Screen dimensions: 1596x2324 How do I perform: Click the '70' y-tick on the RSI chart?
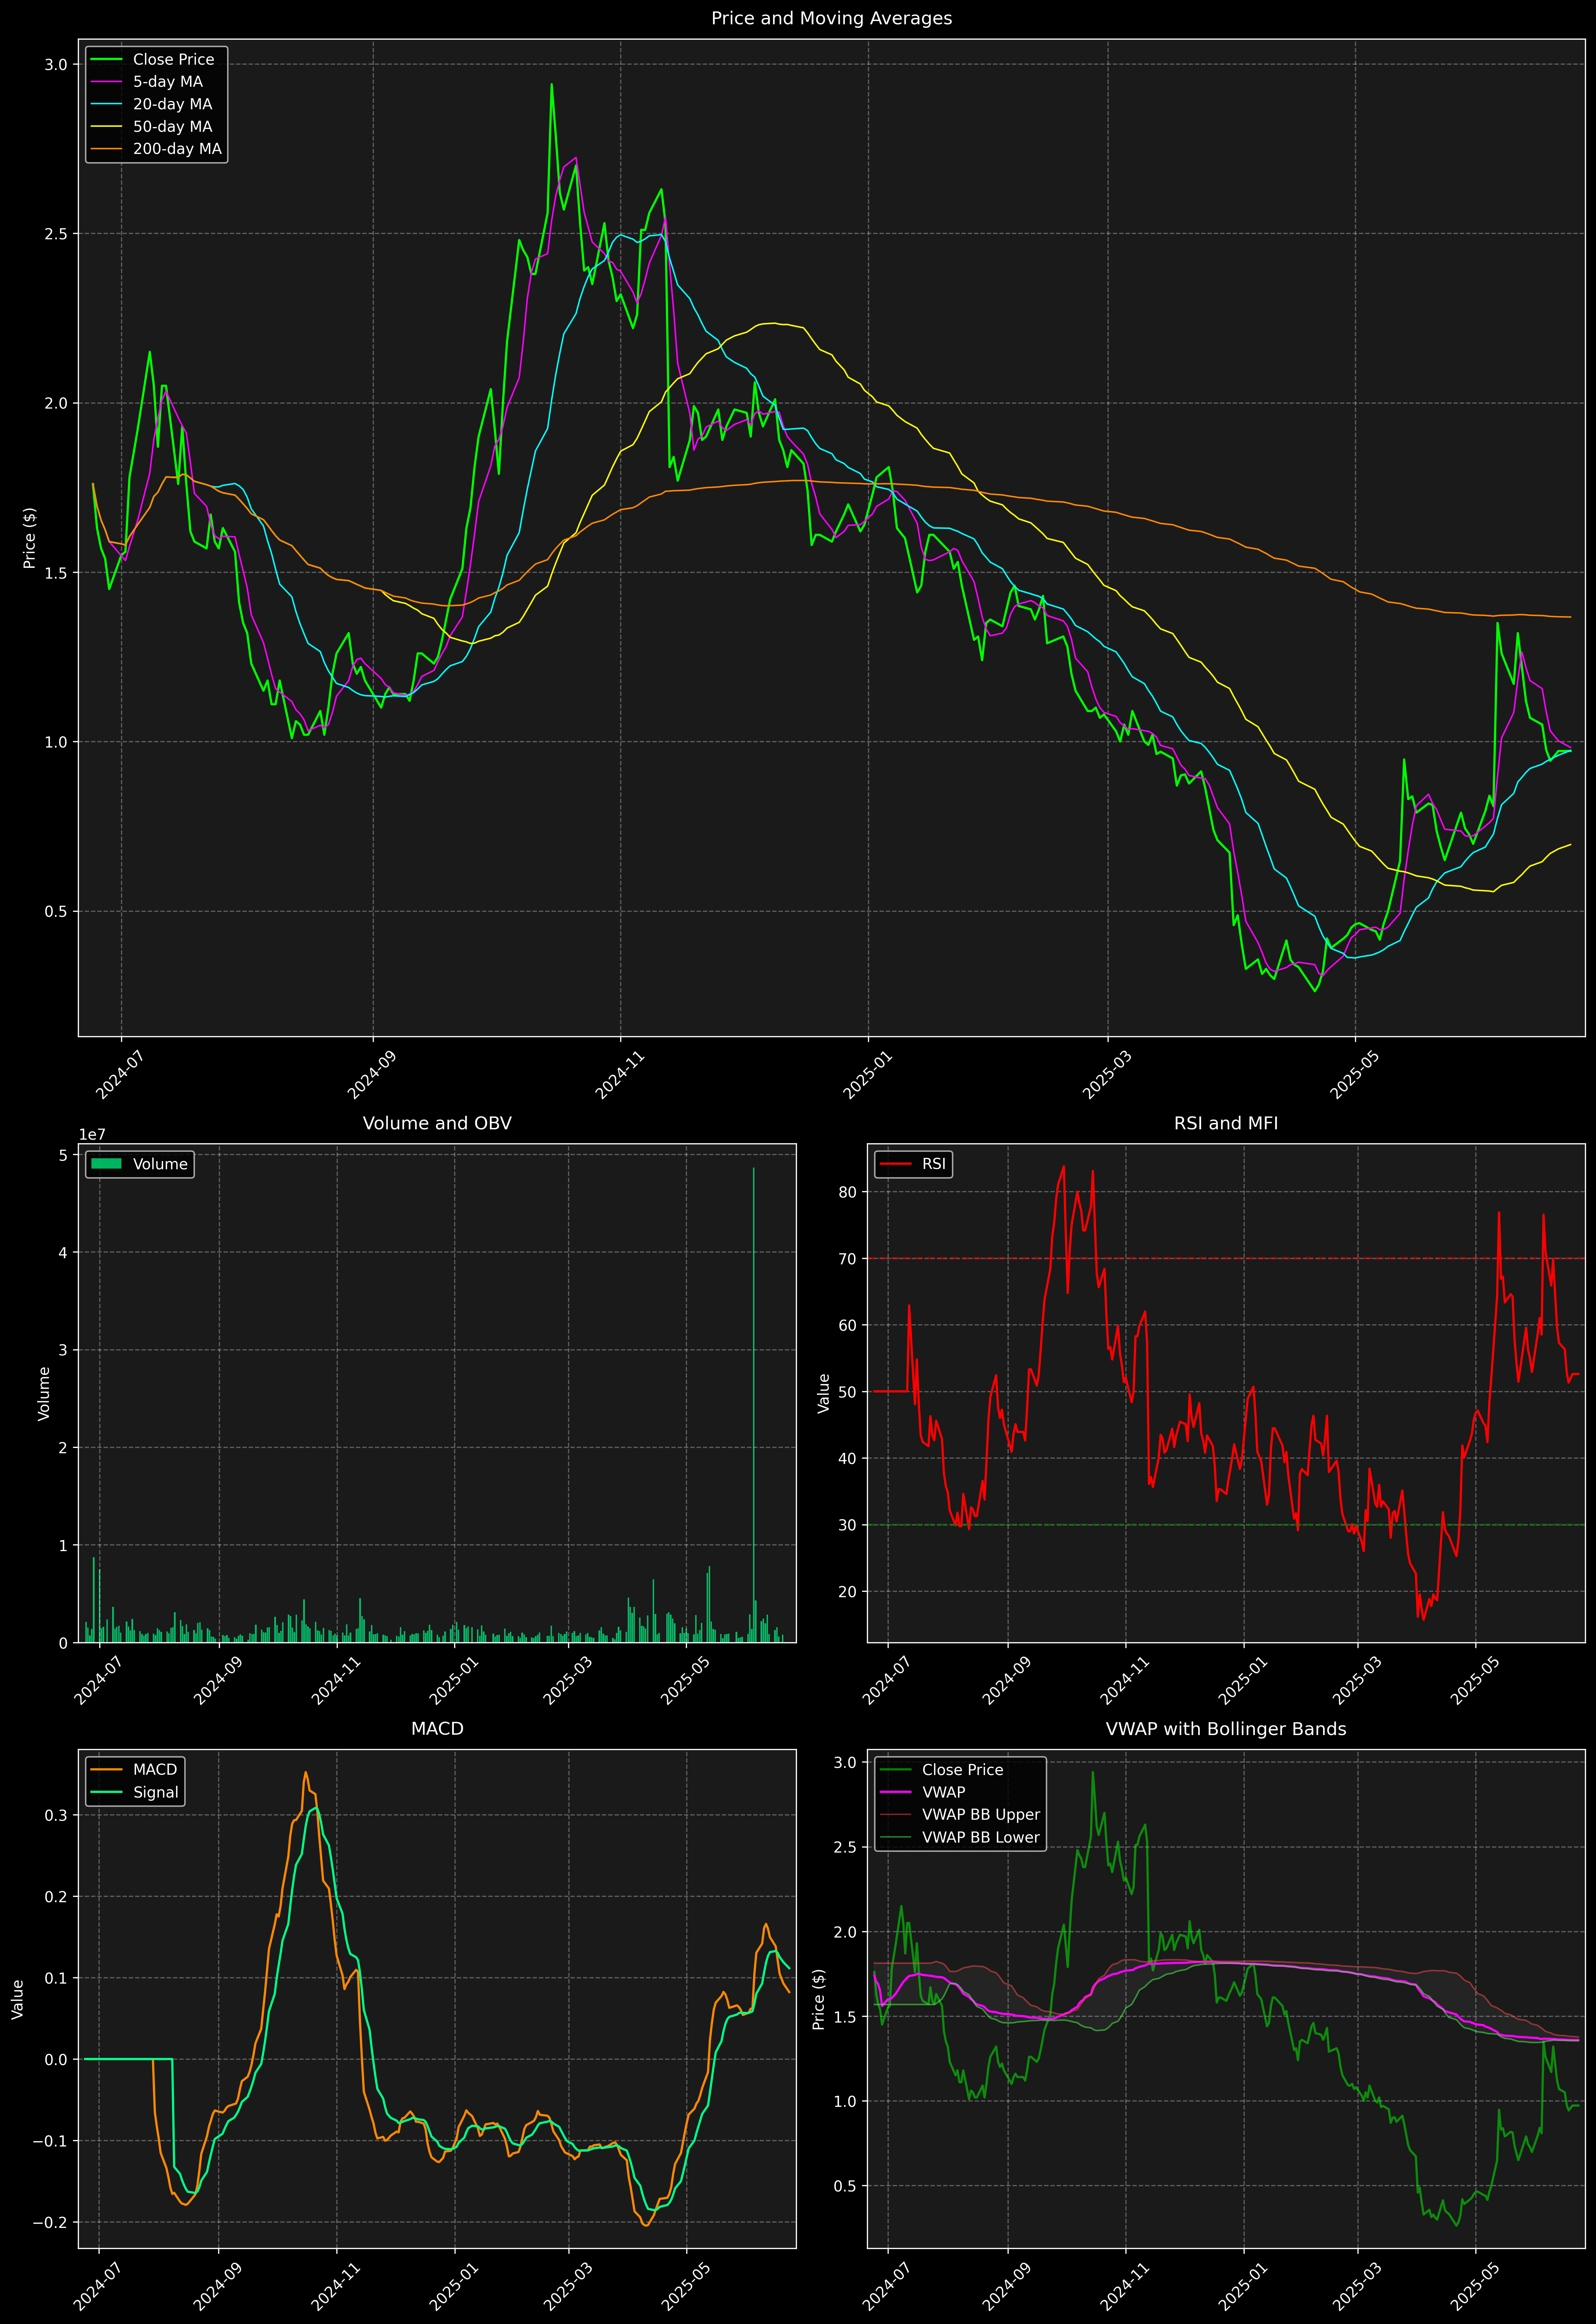point(848,1259)
